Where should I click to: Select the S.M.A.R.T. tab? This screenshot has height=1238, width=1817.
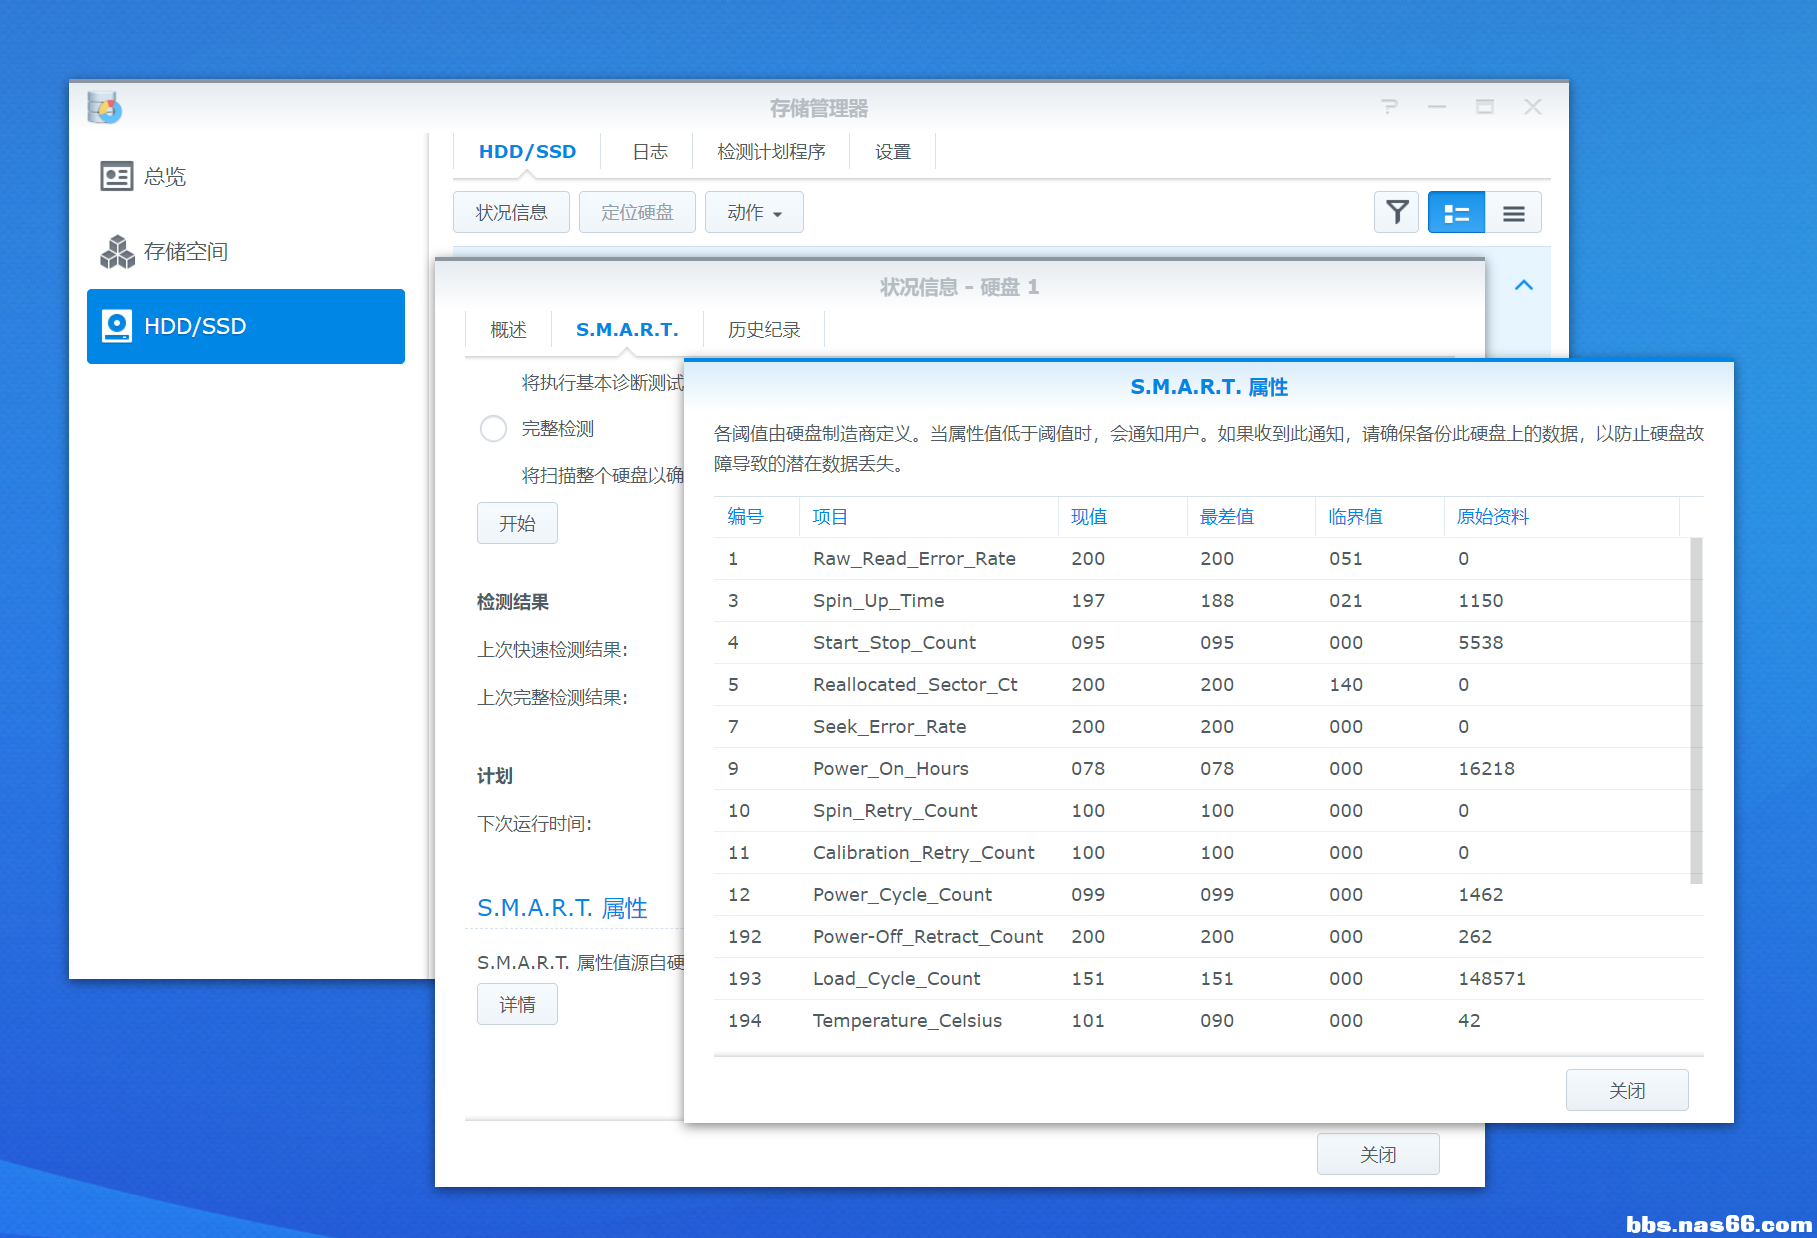[627, 330]
